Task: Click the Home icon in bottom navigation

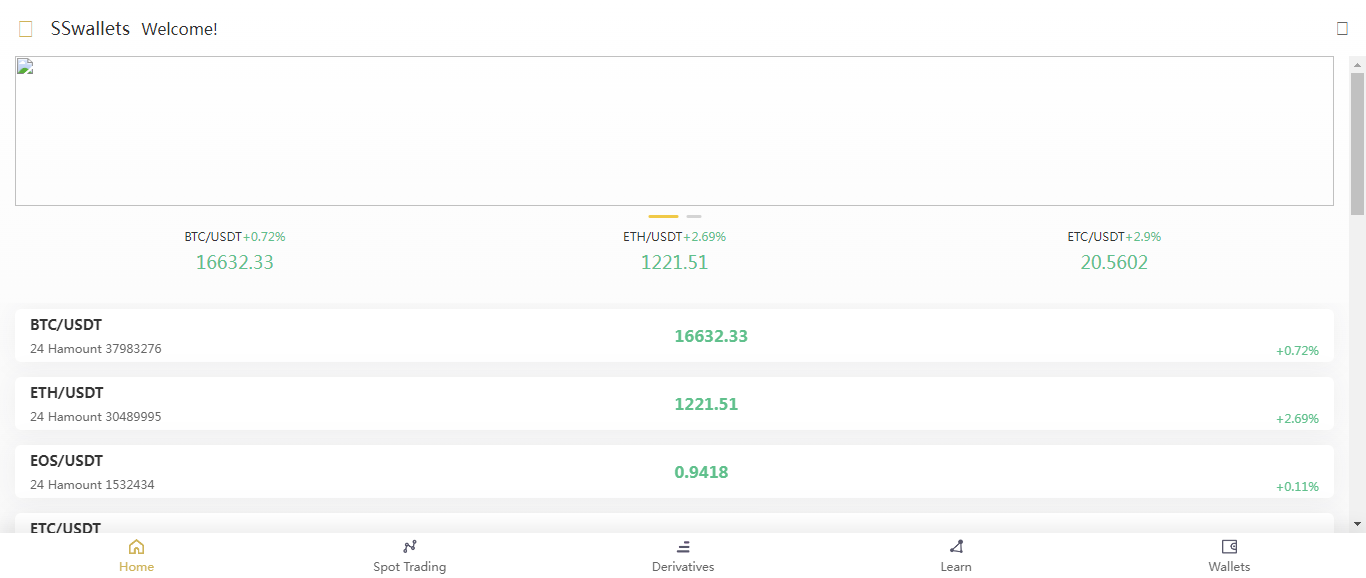Action: (137, 547)
